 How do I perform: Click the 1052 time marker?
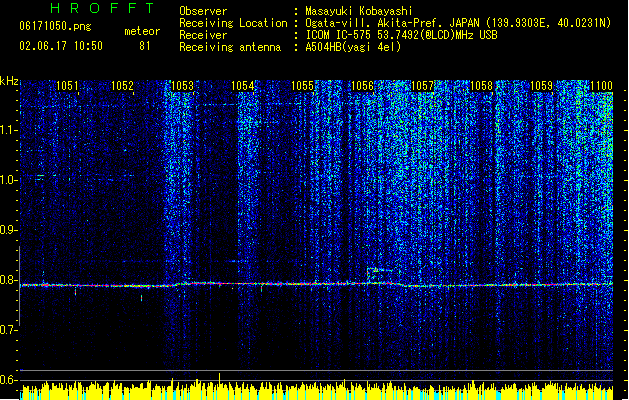click(x=122, y=86)
